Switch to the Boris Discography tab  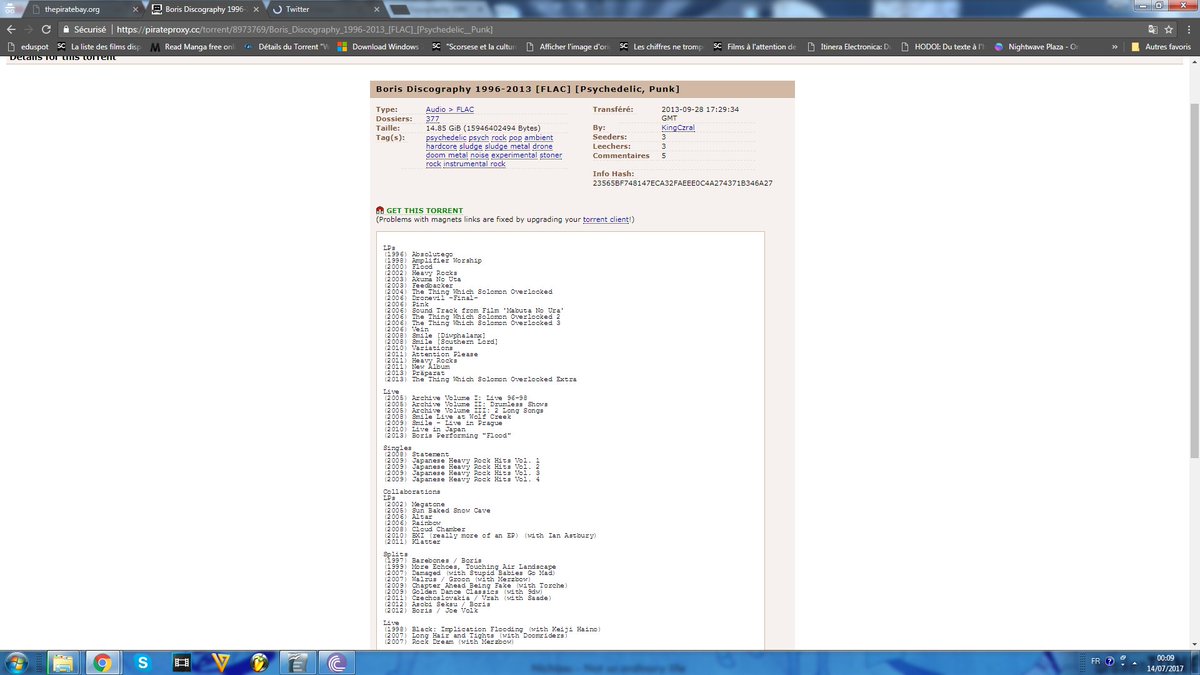click(209, 9)
